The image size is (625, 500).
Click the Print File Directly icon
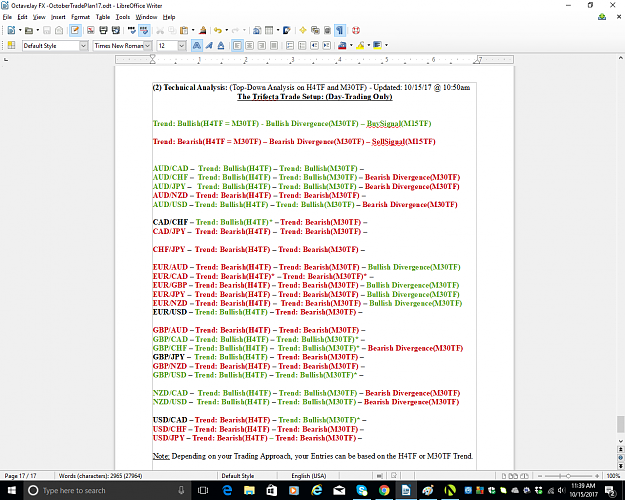coord(103,30)
